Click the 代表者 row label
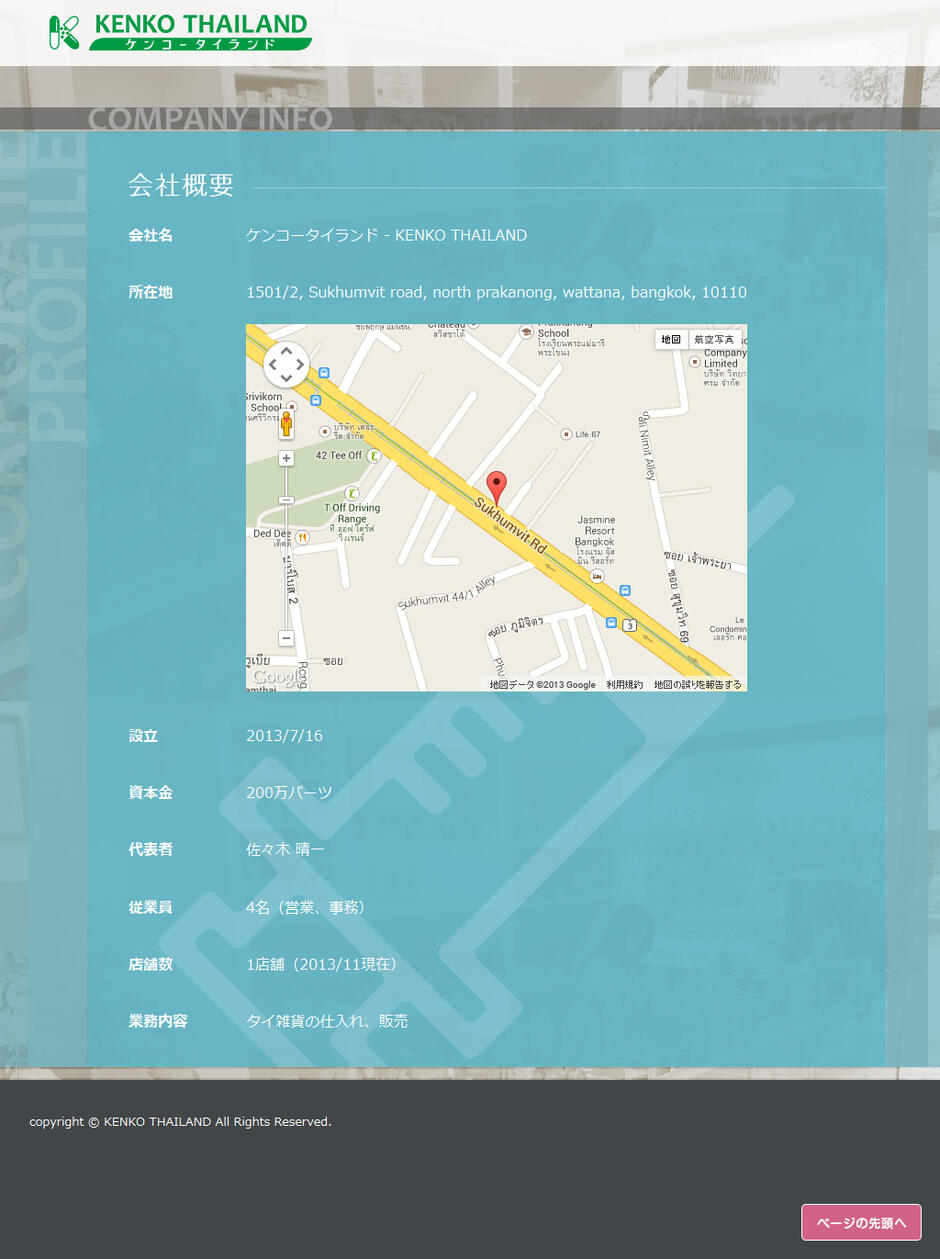Viewport: 940px width, 1259px height. tap(150, 850)
